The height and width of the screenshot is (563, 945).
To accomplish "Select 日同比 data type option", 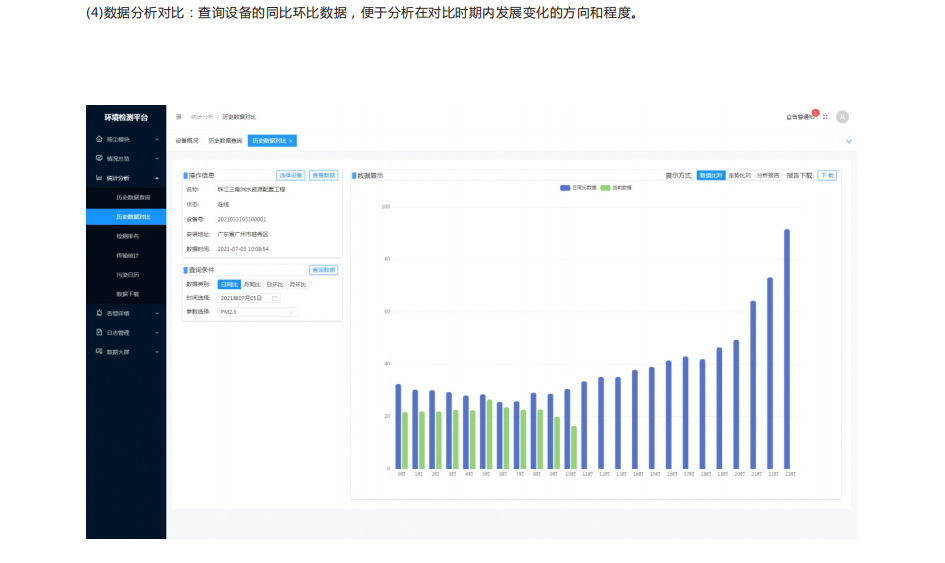I will (x=229, y=285).
